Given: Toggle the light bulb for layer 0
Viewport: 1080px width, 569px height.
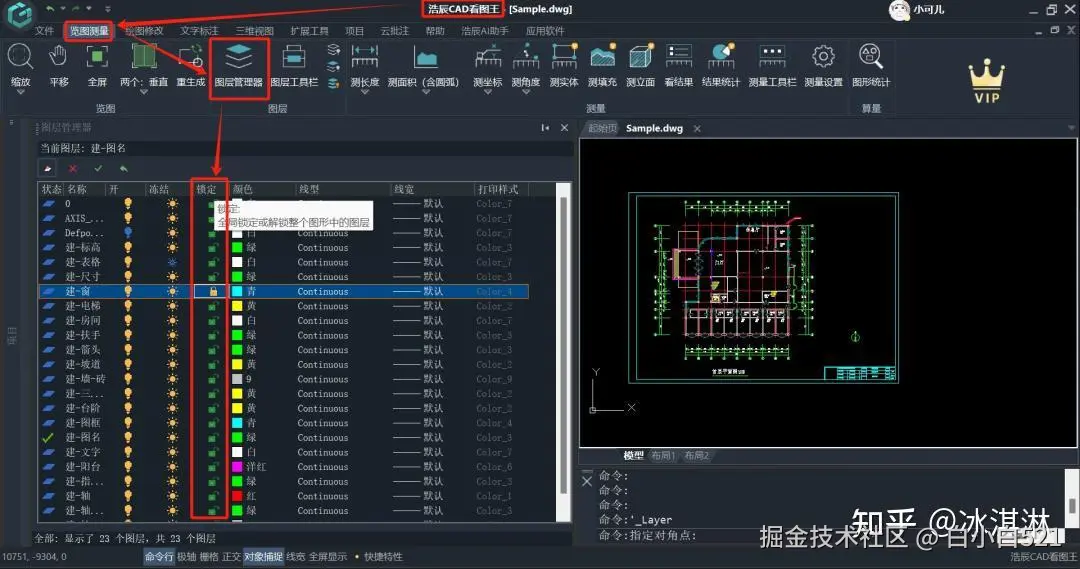Looking at the screenshot, I should click(128, 204).
